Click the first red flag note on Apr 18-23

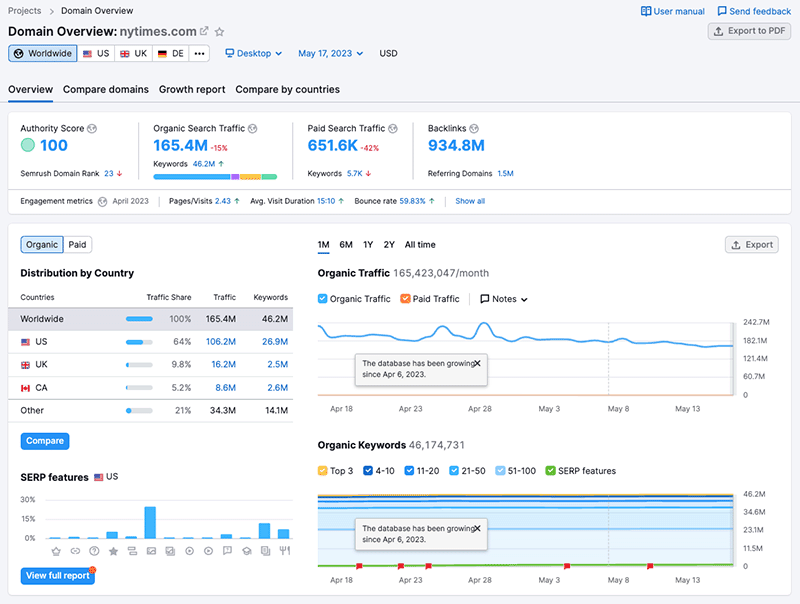pyautogui.click(x=359, y=566)
